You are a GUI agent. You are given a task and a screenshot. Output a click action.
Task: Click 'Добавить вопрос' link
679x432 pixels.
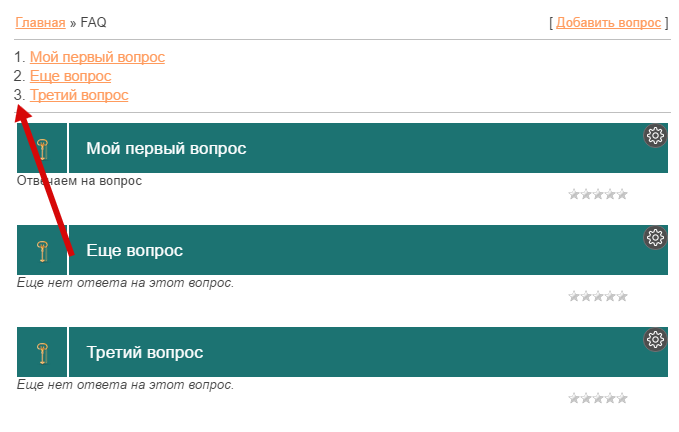[x=609, y=22]
